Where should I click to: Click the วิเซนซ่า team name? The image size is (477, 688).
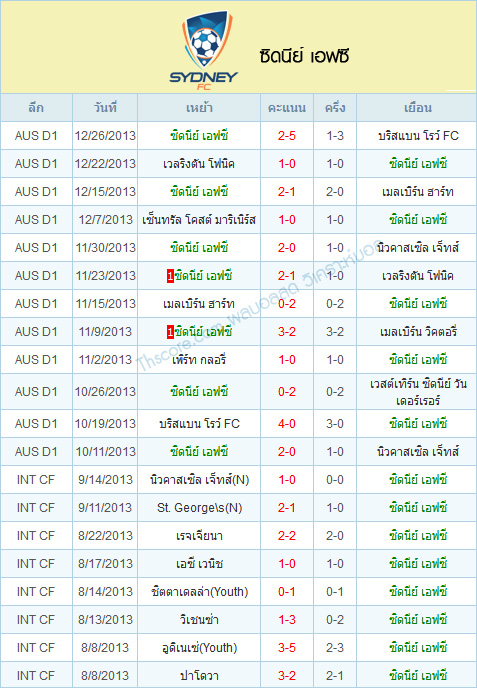(x=199, y=620)
